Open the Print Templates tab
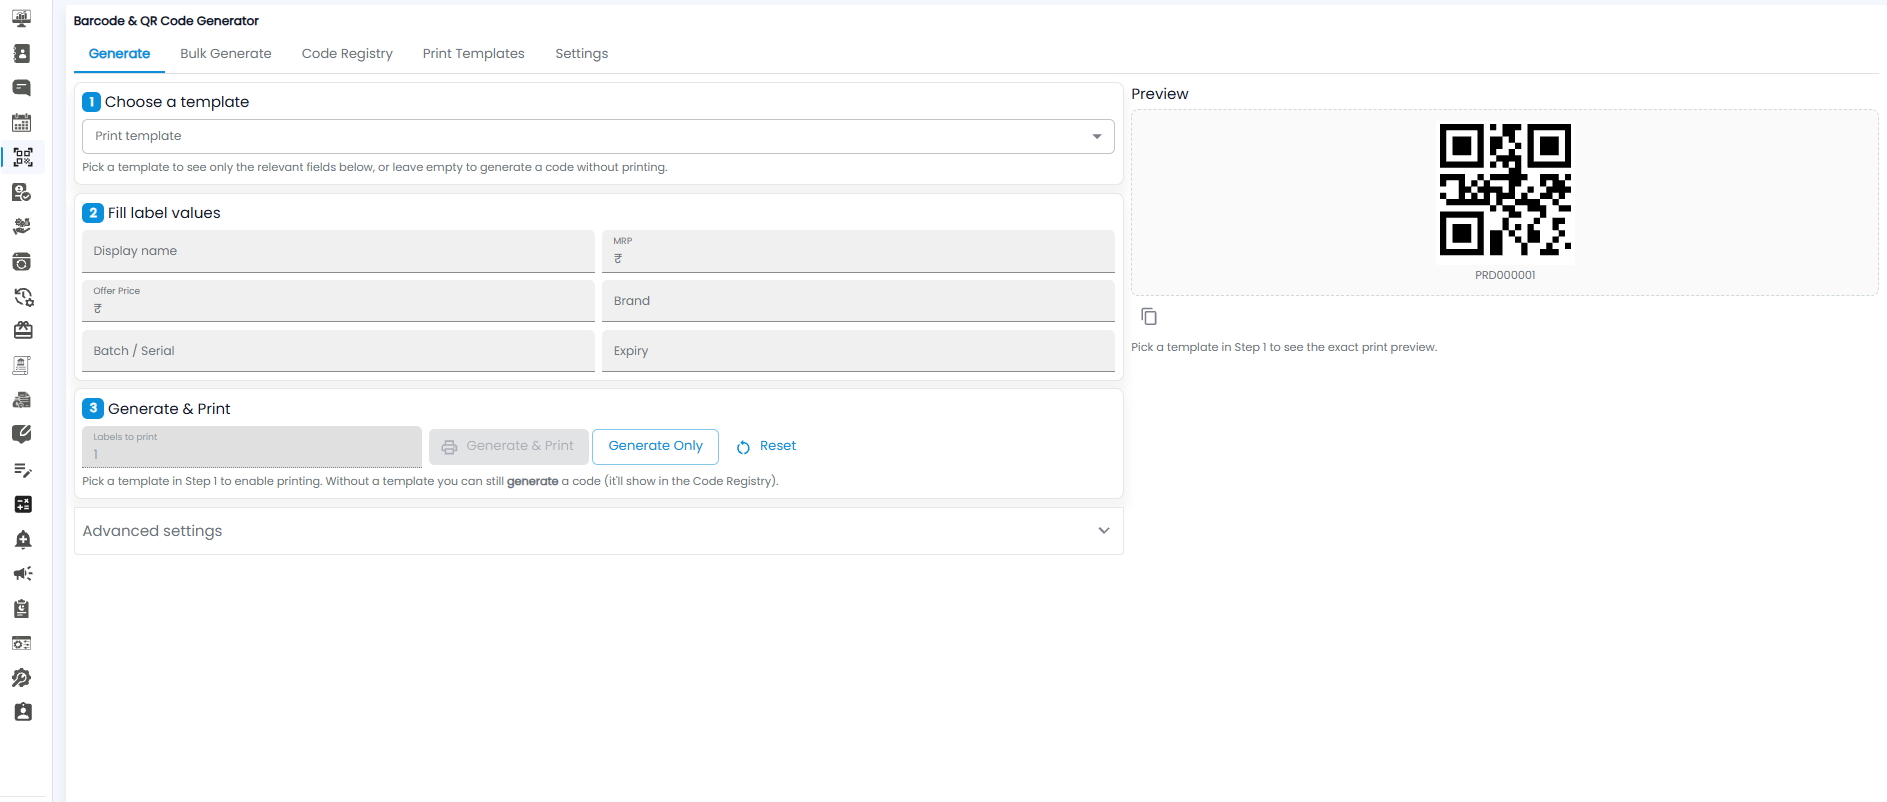The image size is (1887, 802). 473,54
